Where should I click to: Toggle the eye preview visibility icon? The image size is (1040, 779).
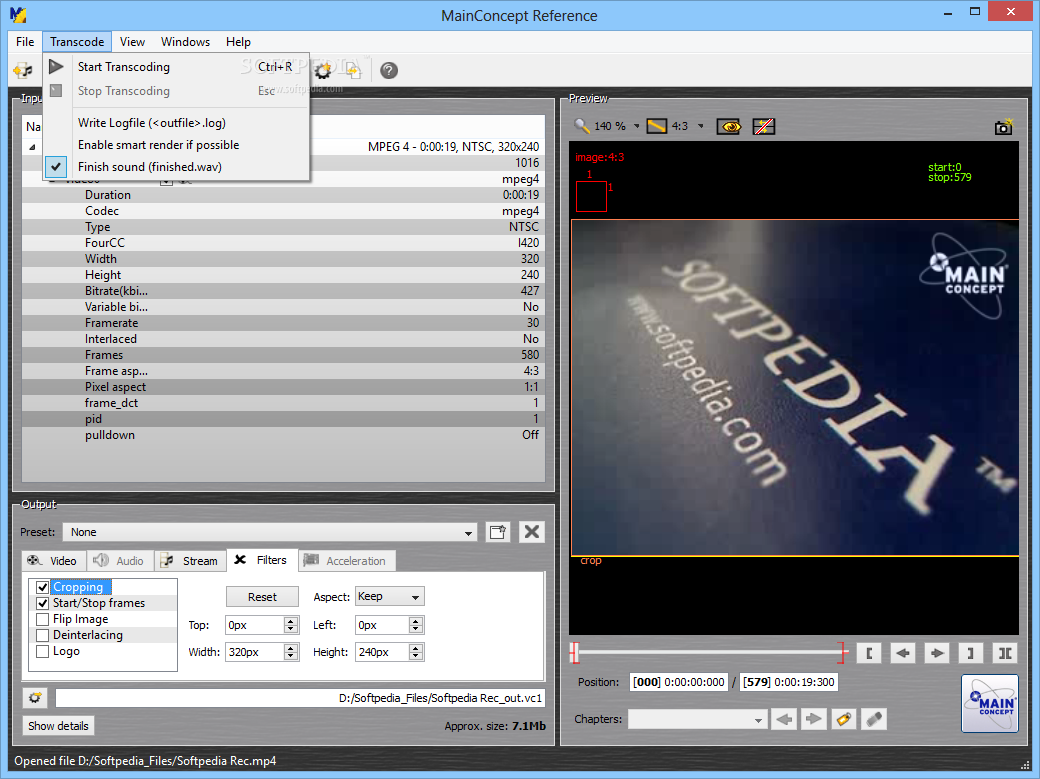(x=729, y=126)
